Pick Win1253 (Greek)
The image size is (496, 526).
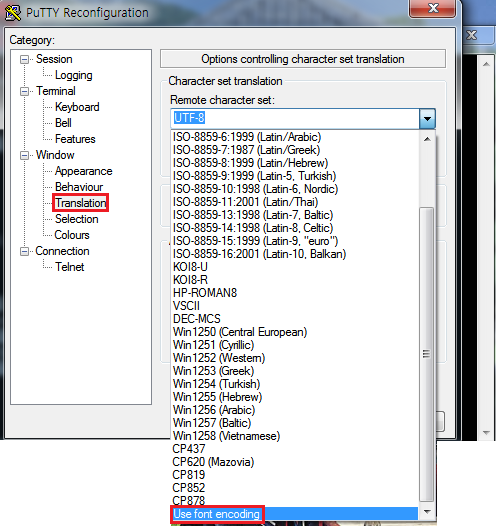point(295,371)
